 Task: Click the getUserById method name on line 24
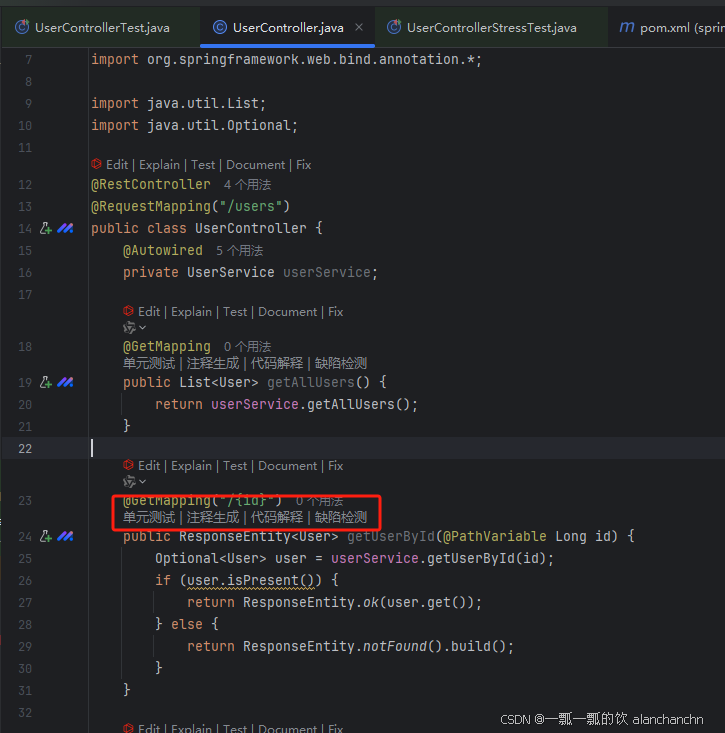pos(391,537)
